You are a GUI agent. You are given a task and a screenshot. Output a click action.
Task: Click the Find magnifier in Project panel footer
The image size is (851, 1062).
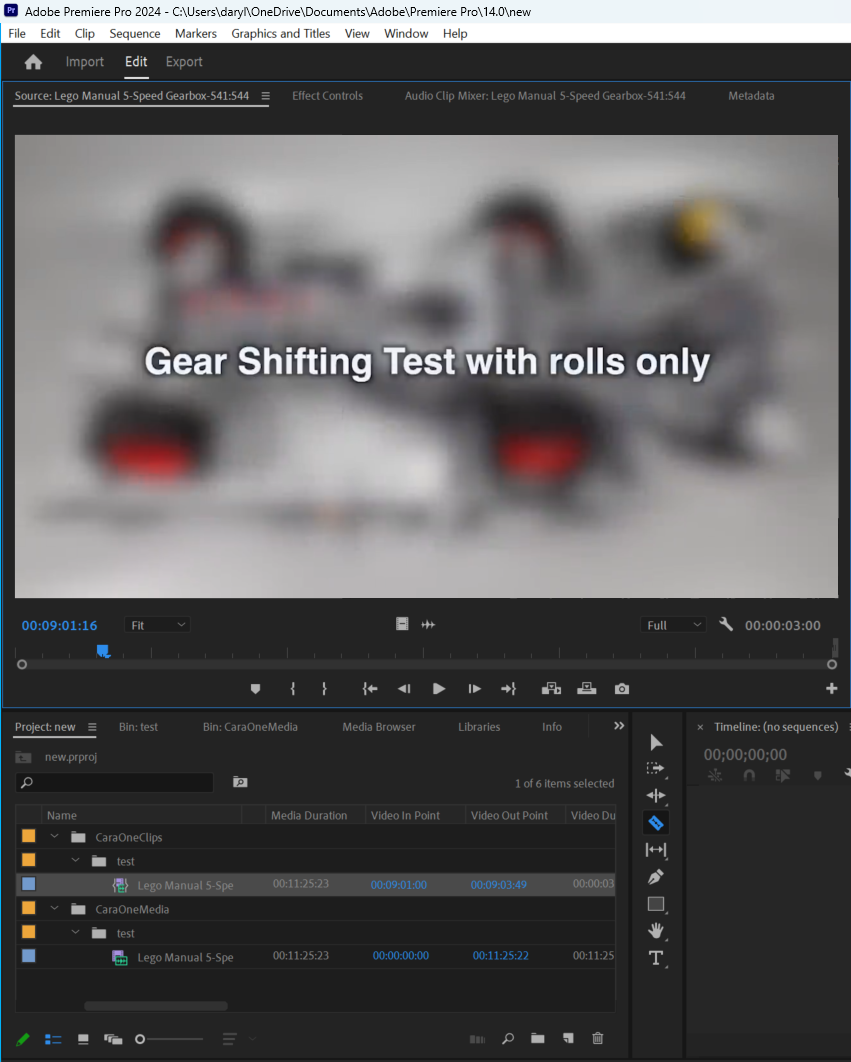tap(508, 1038)
